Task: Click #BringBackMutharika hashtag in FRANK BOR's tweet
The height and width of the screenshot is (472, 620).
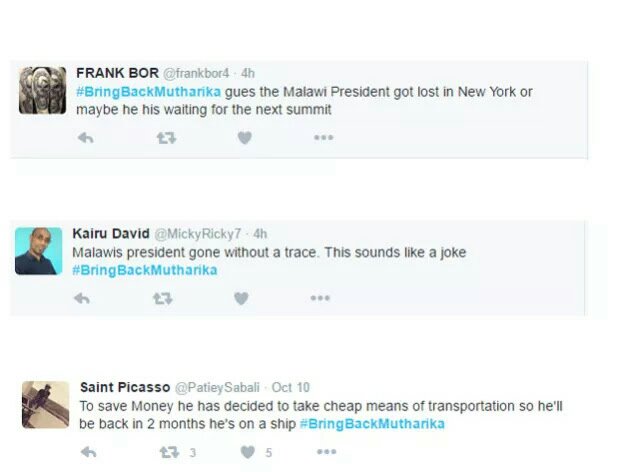Action: point(147,92)
